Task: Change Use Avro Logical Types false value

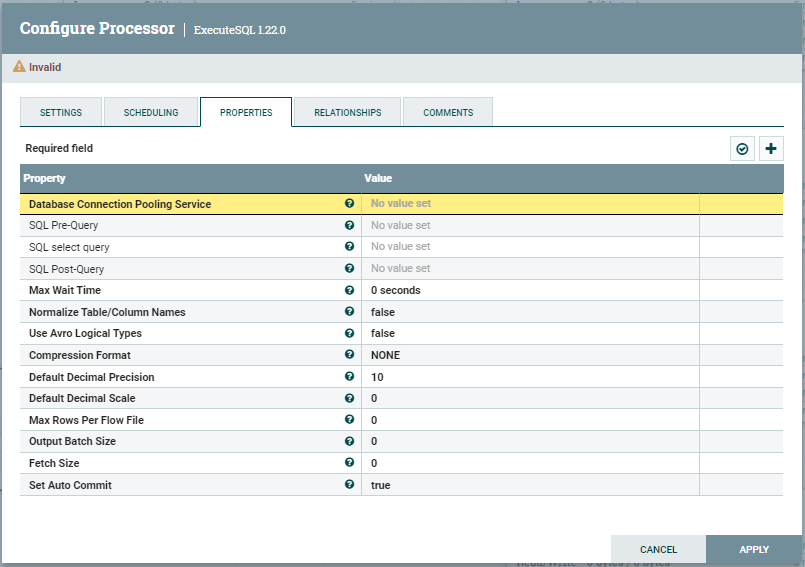Action: pyautogui.click(x=530, y=333)
